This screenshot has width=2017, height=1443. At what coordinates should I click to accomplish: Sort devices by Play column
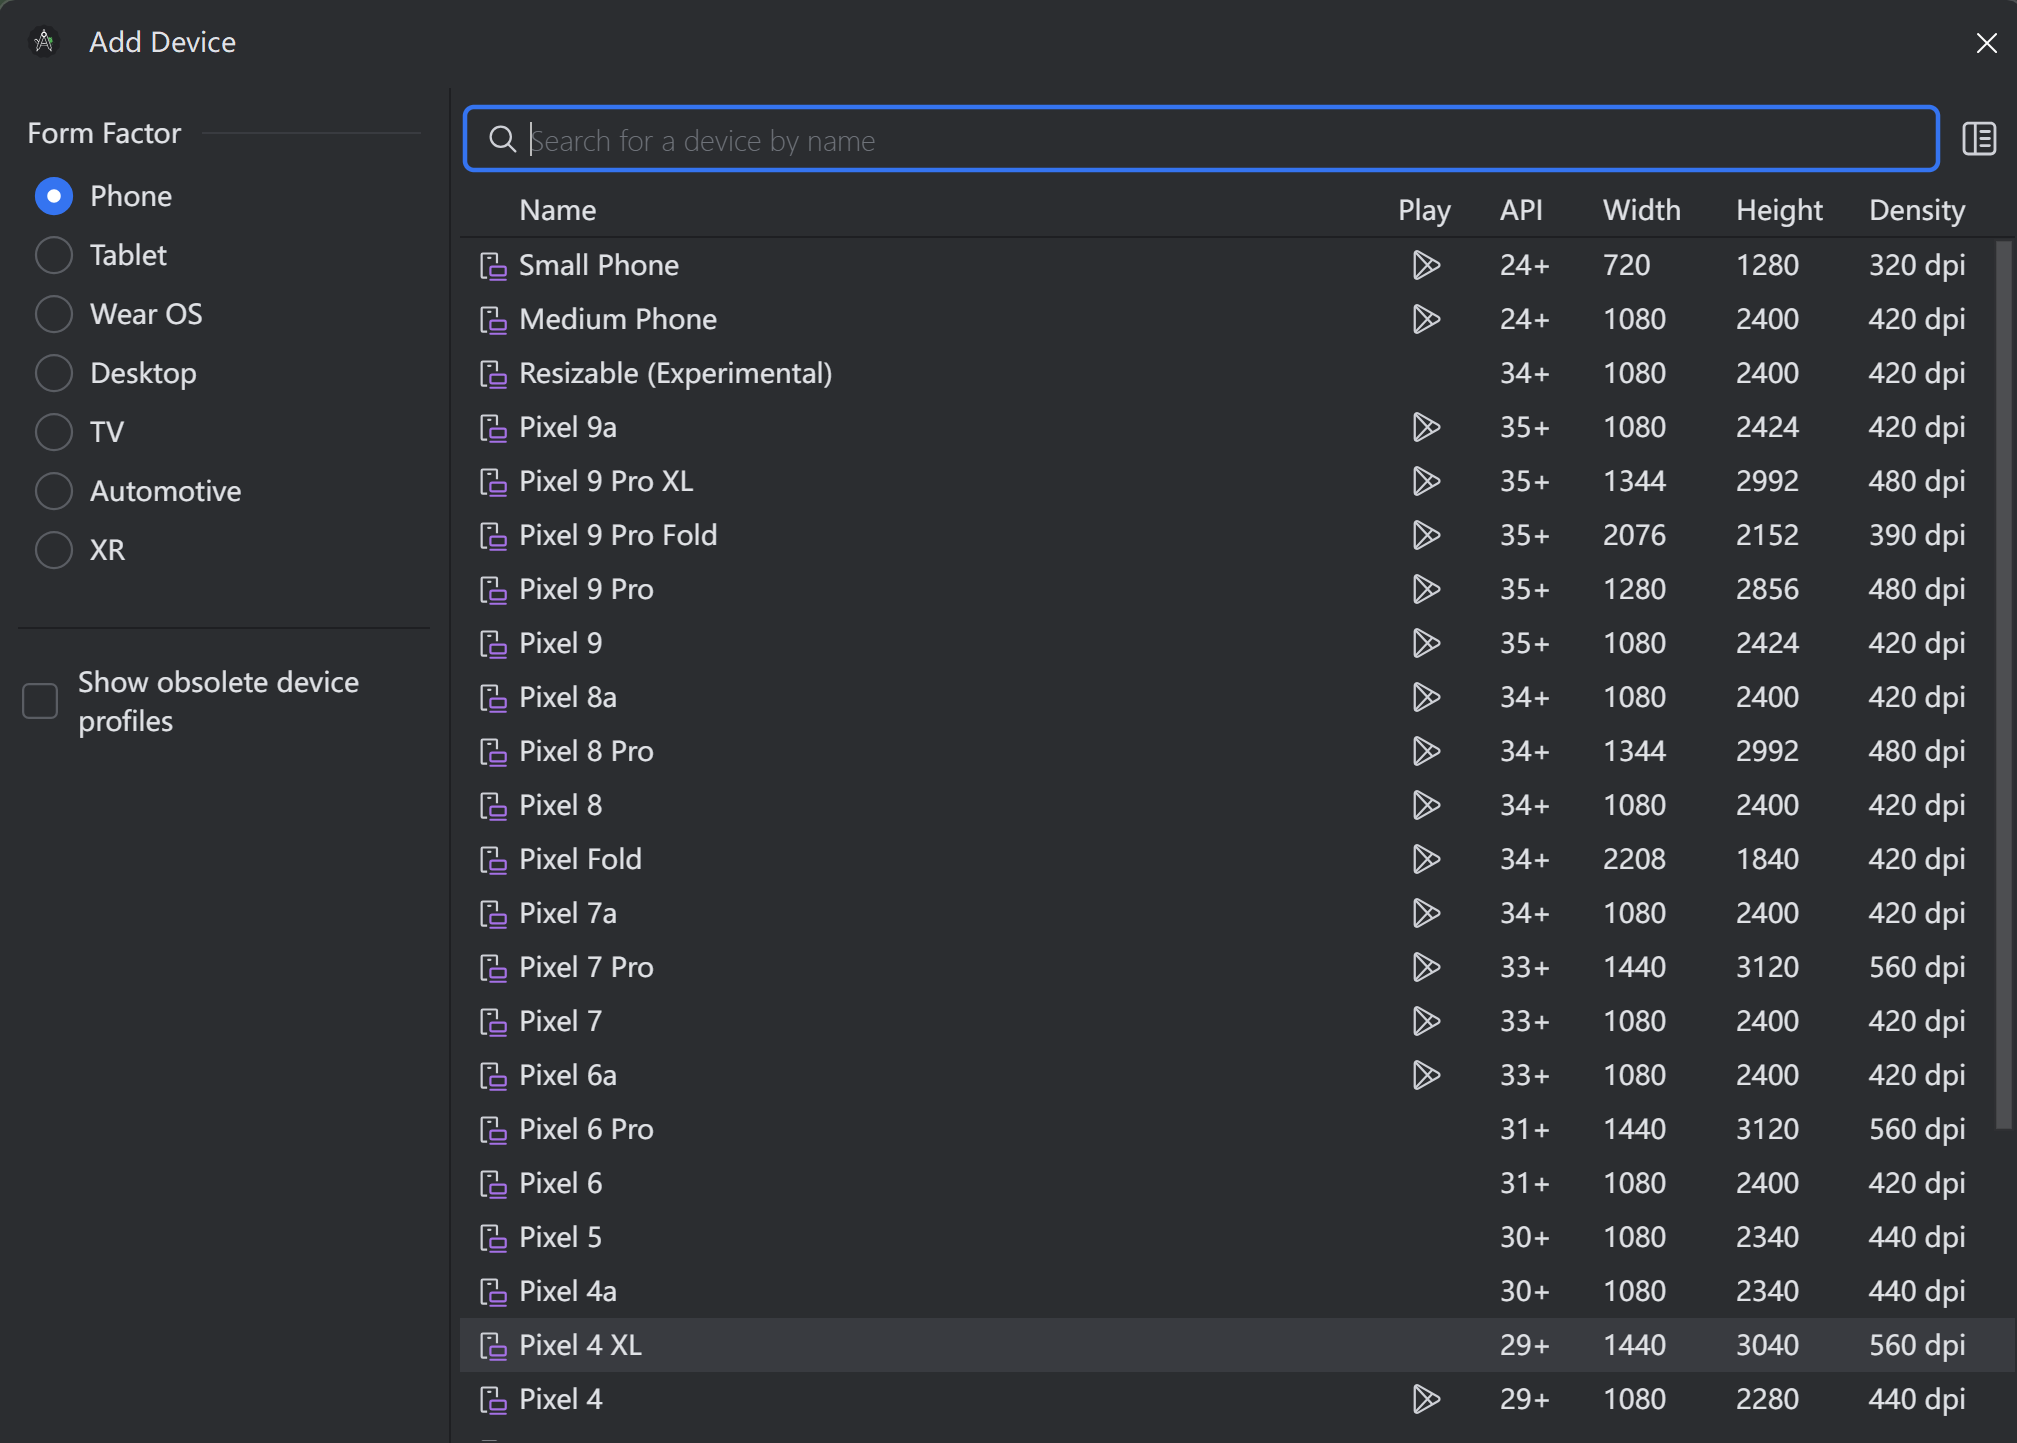point(1424,210)
